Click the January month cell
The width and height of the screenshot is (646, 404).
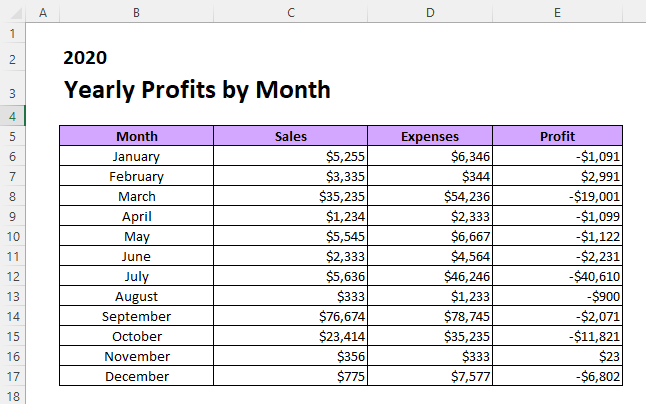[x=136, y=156]
